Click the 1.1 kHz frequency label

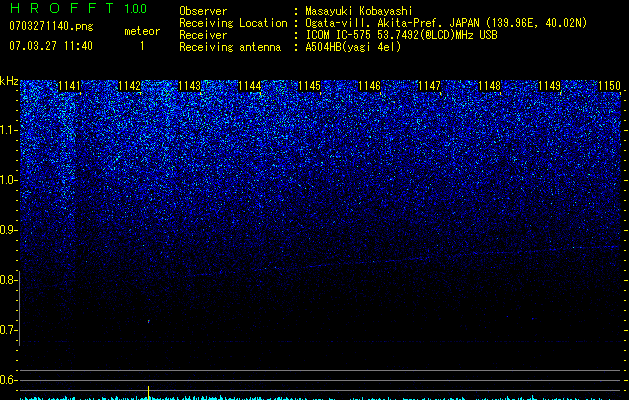tap(8, 130)
